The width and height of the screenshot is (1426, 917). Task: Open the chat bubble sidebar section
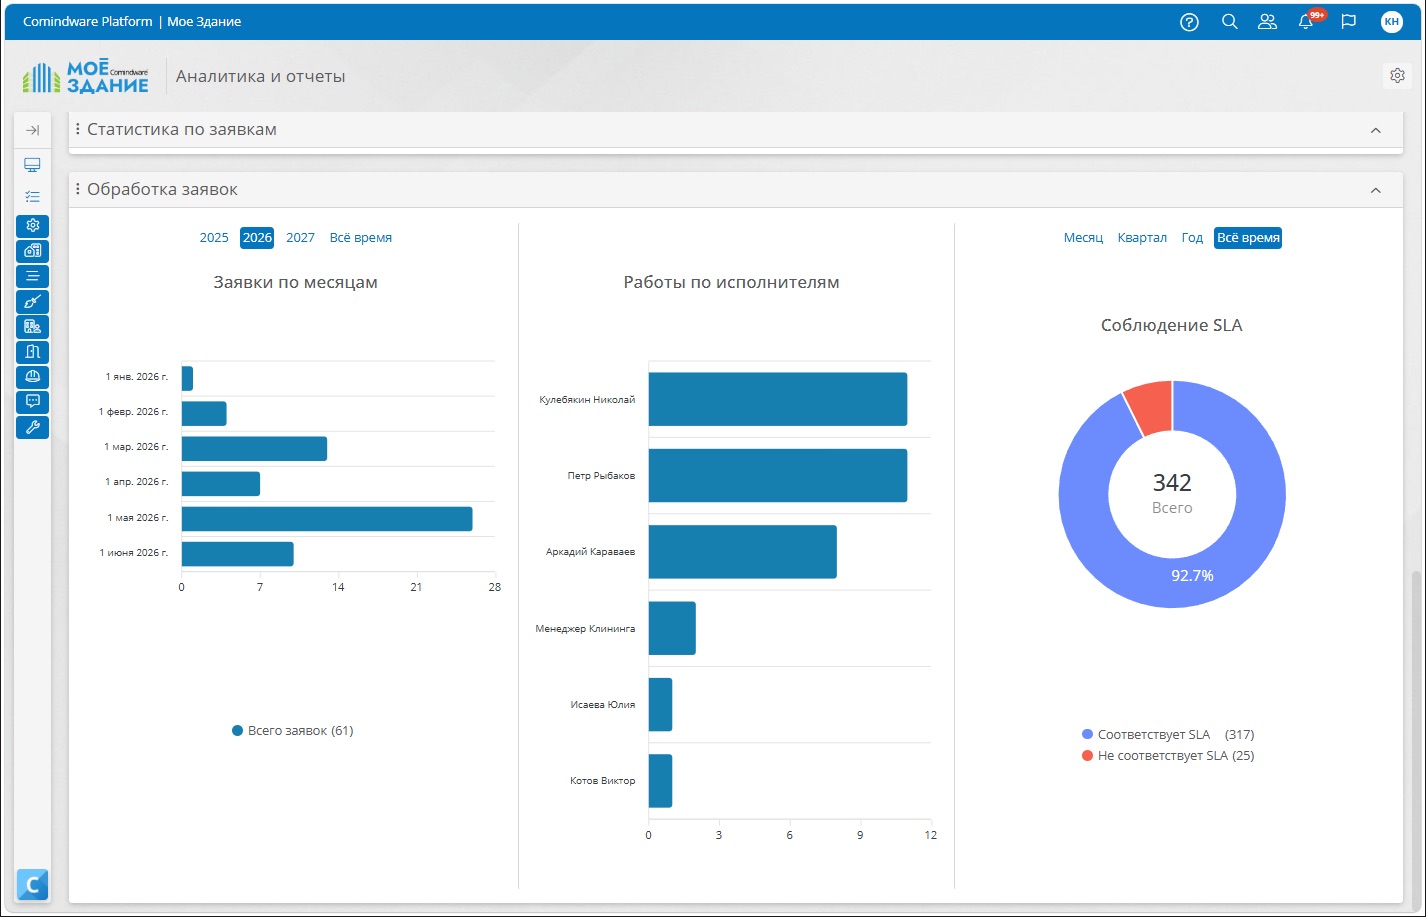[32, 402]
